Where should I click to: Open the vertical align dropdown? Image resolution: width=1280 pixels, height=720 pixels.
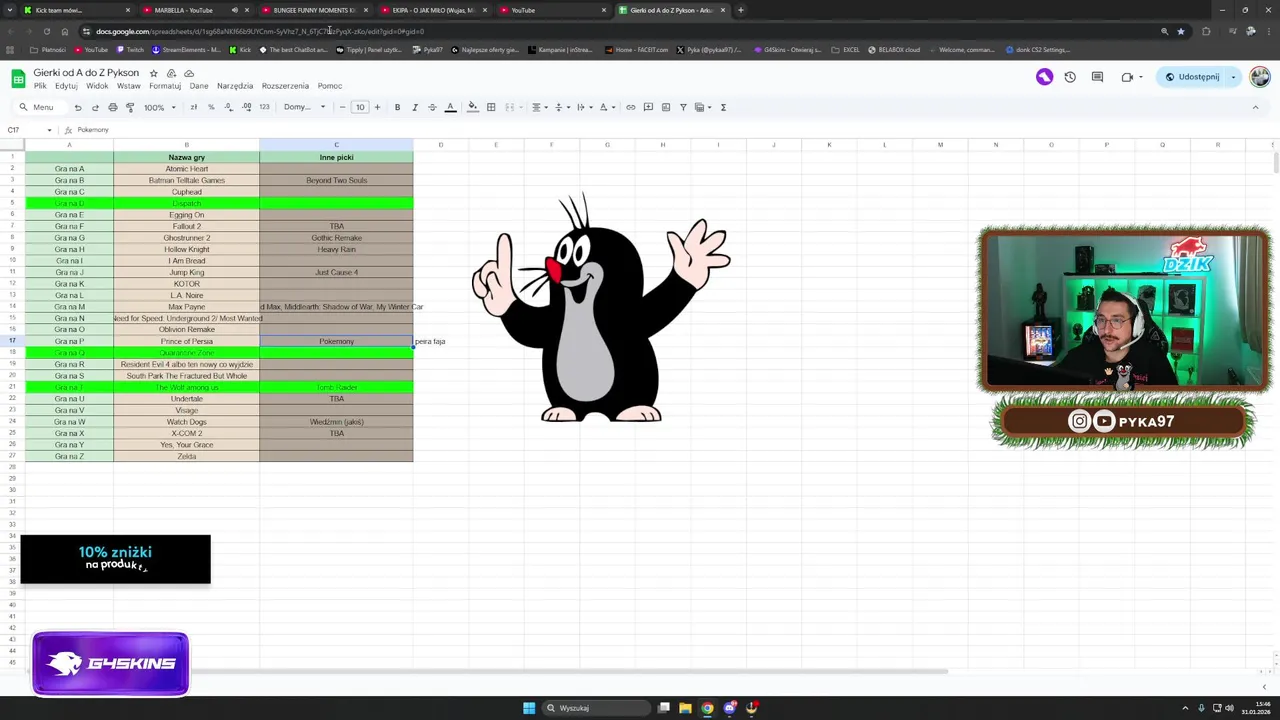(x=560, y=107)
